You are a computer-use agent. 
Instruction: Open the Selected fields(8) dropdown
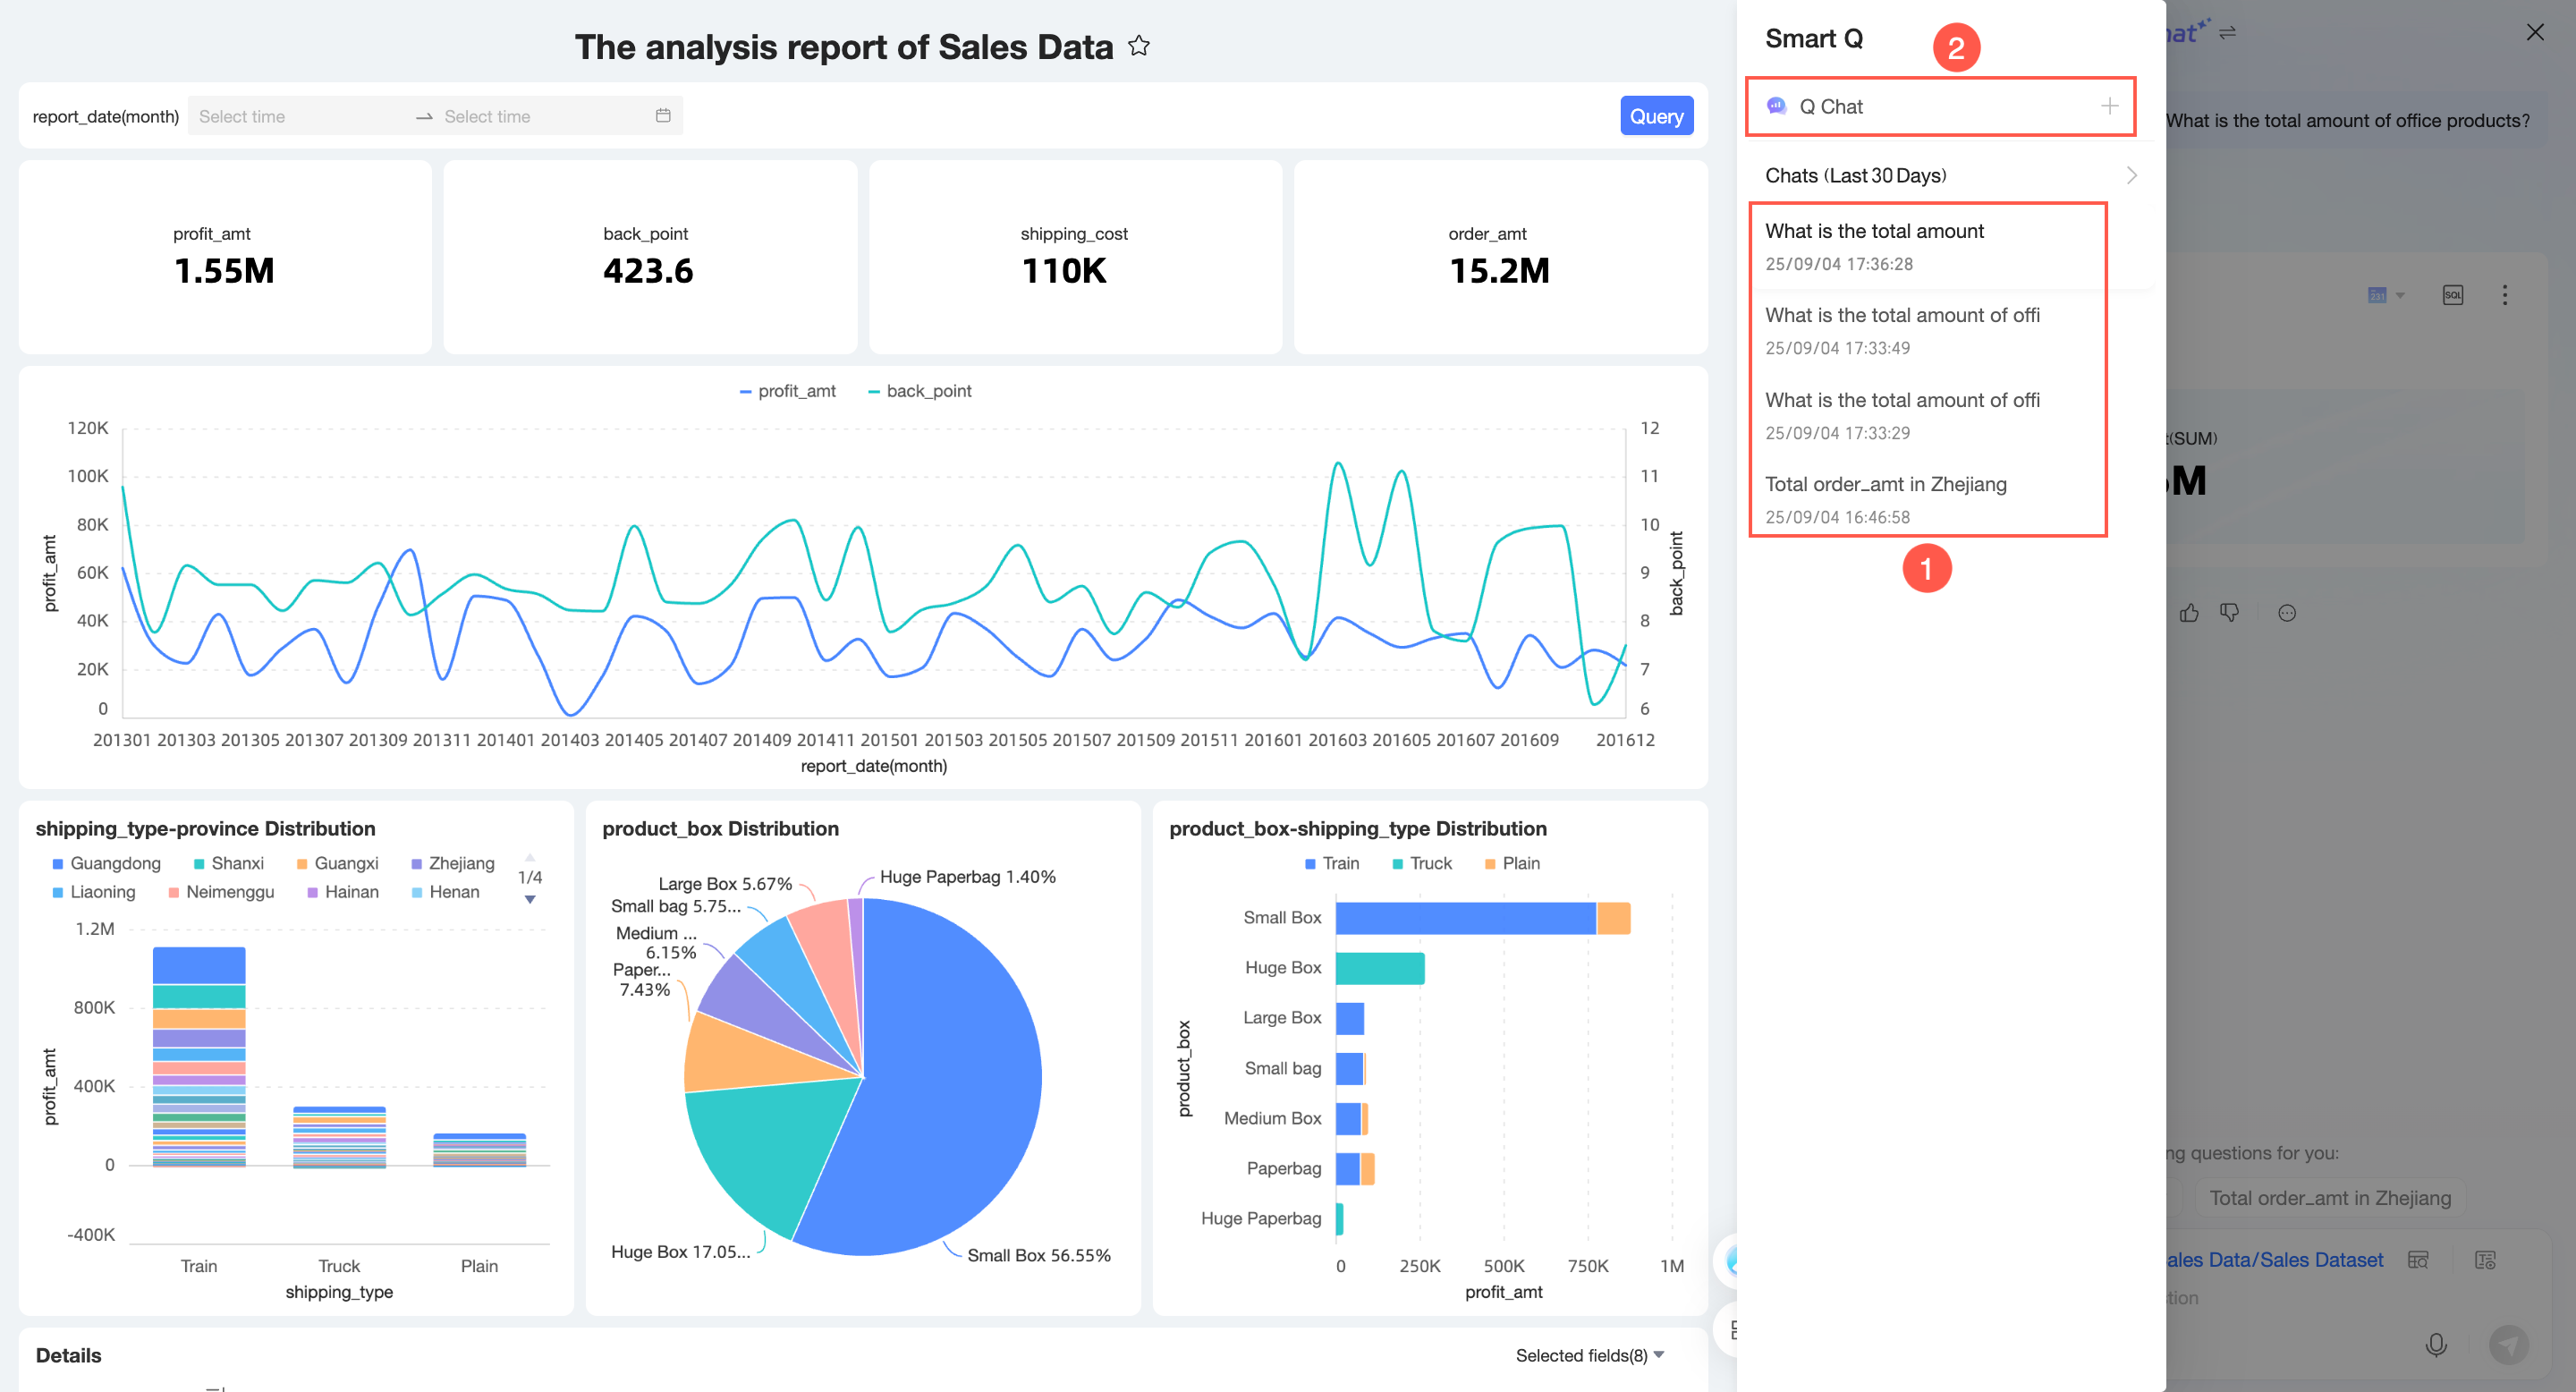(x=1589, y=1355)
